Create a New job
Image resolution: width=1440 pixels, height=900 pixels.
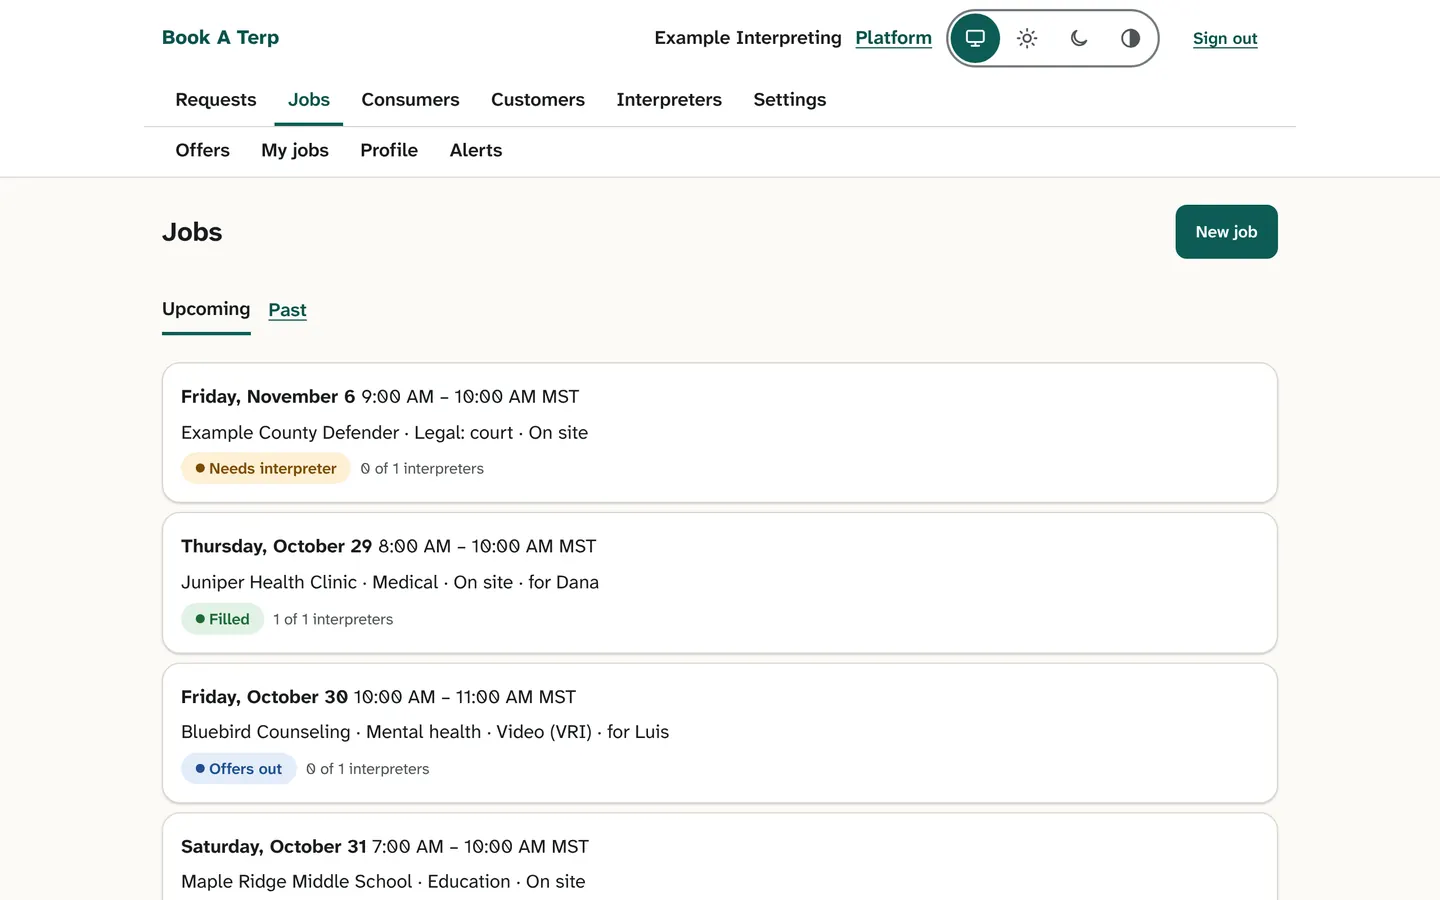[1226, 232]
